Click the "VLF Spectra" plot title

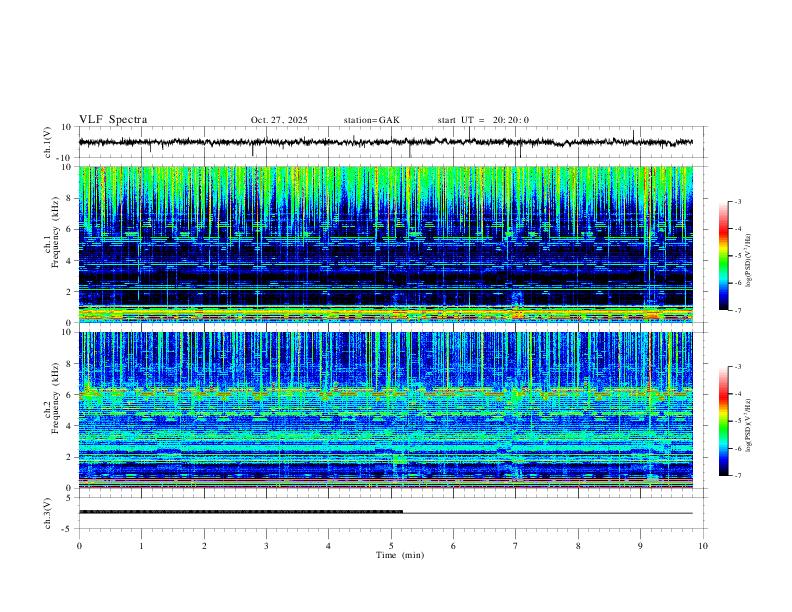pyautogui.click(x=113, y=120)
